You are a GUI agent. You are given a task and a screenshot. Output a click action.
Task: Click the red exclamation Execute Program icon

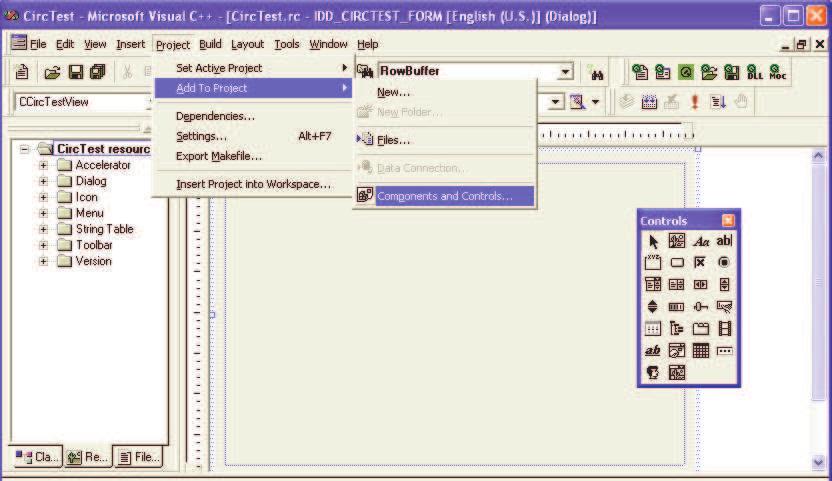[x=695, y=101]
